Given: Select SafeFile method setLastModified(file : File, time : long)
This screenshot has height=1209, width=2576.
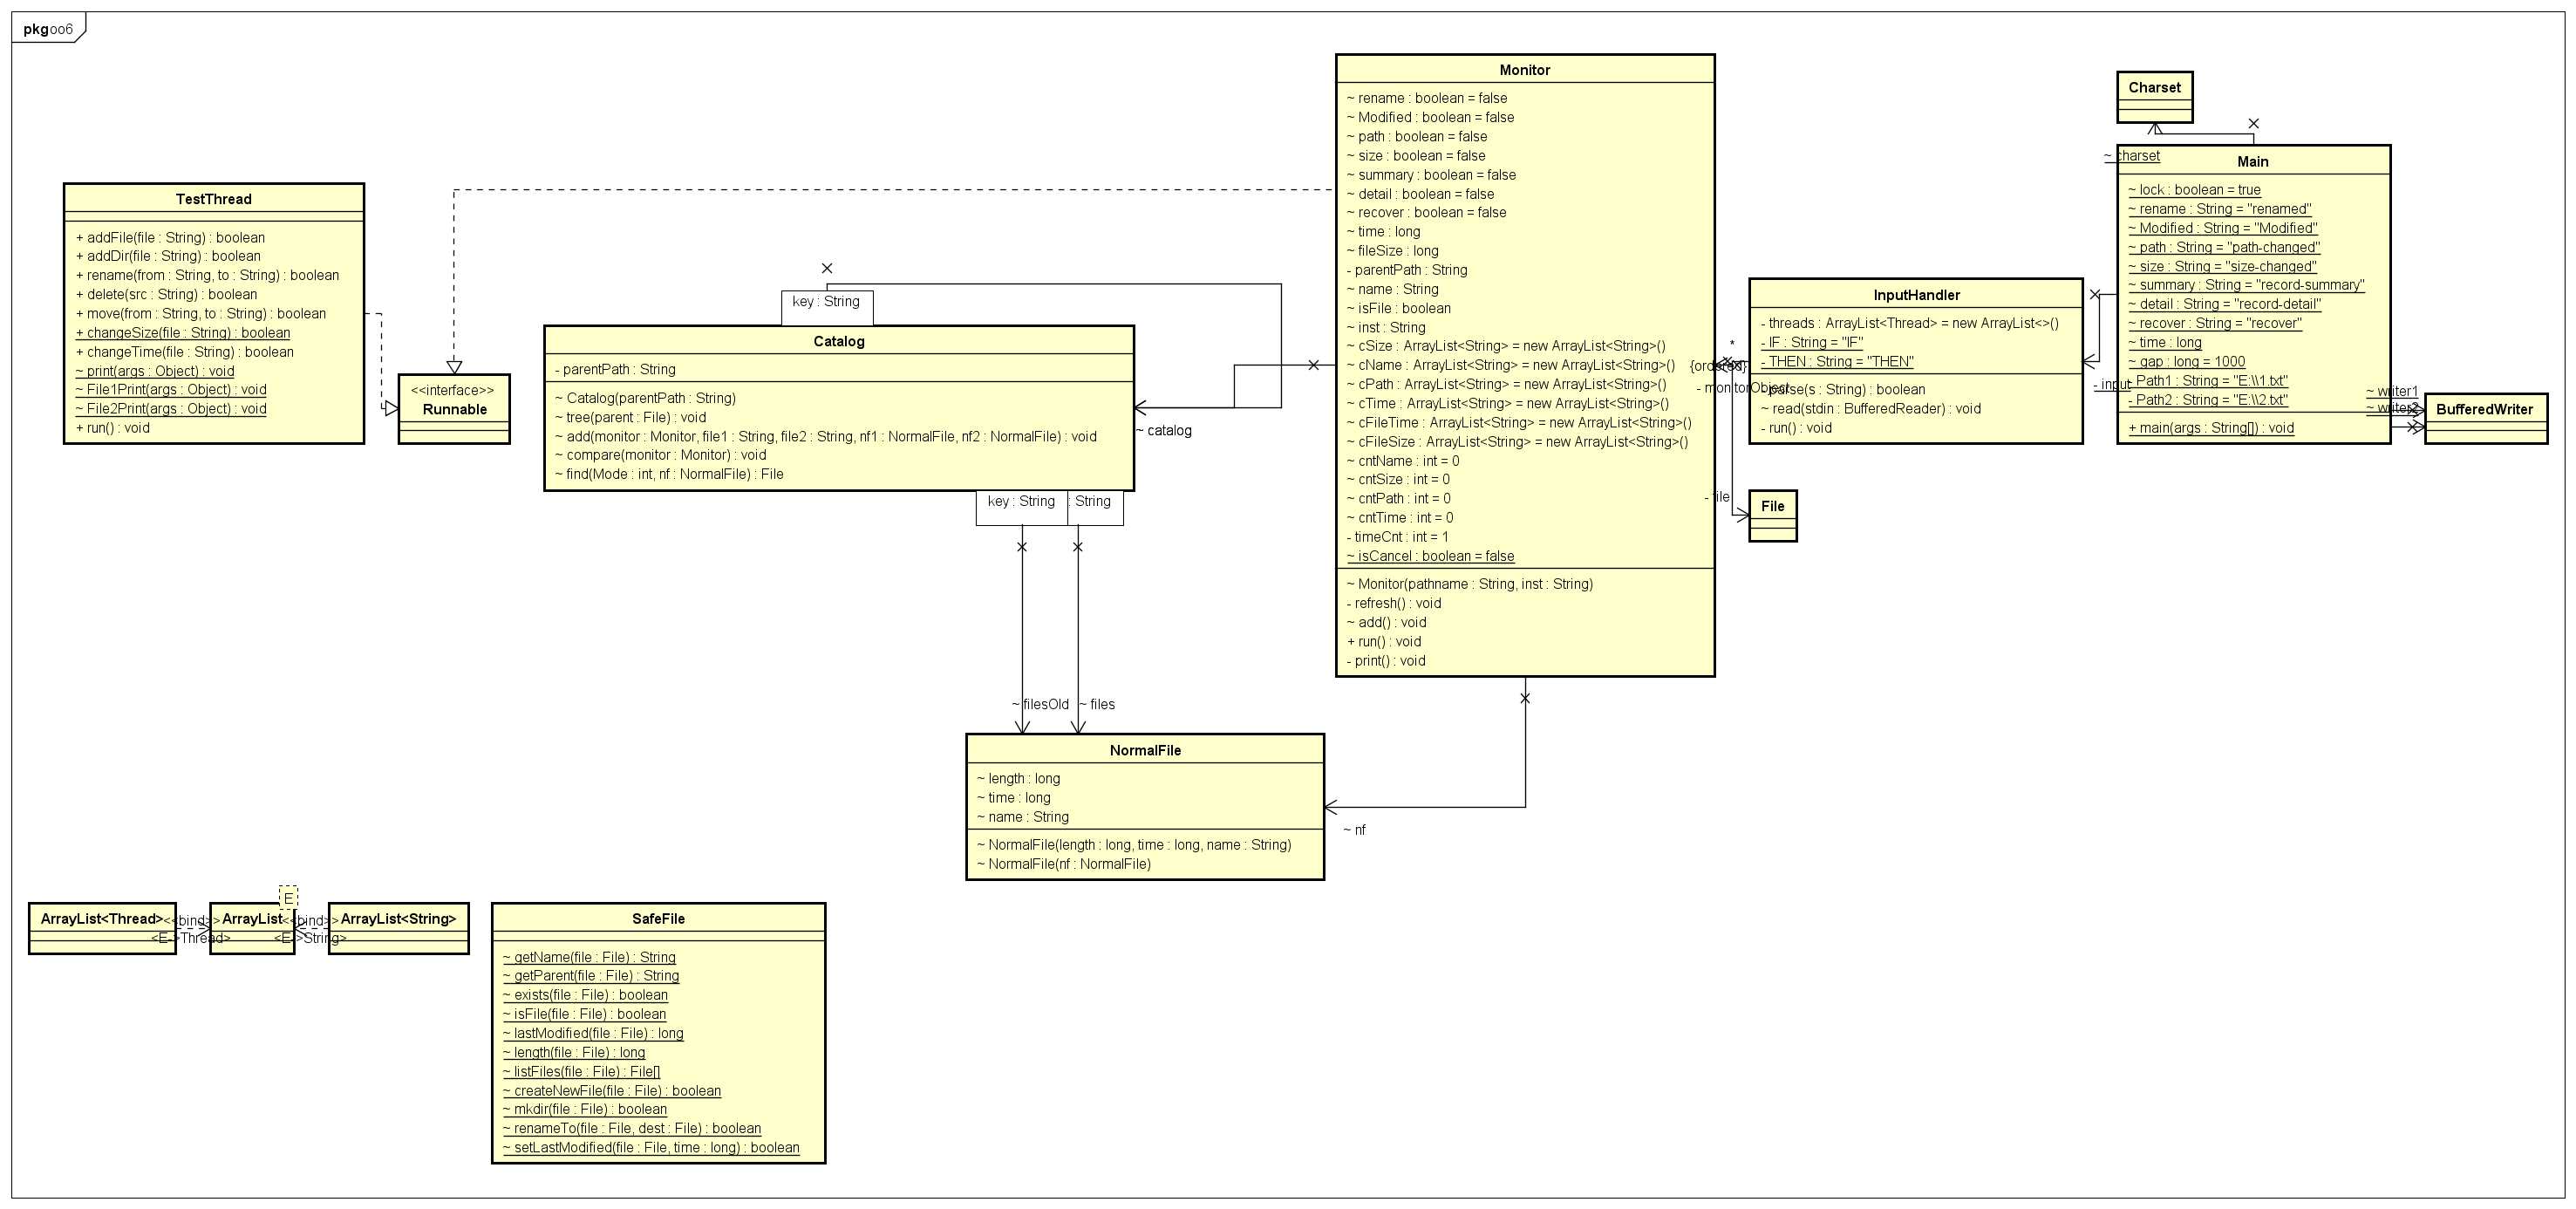Looking at the screenshot, I should point(651,1148).
